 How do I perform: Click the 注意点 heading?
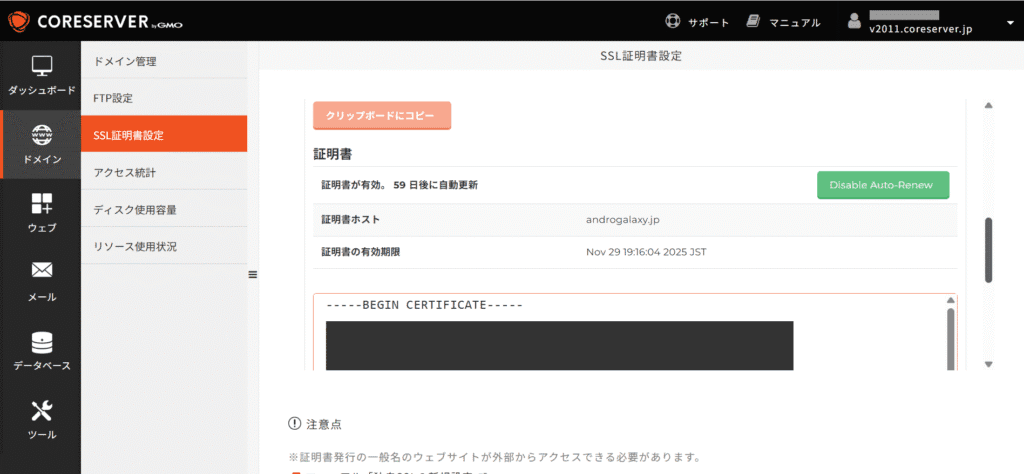tap(323, 424)
